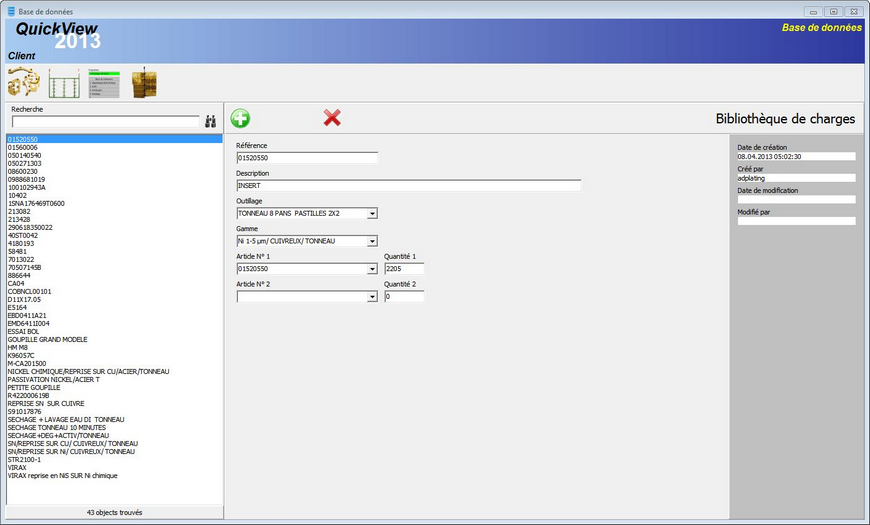Select list entry COBNCL00101
The height and width of the screenshot is (525, 870).
pyautogui.click(x=114, y=292)
